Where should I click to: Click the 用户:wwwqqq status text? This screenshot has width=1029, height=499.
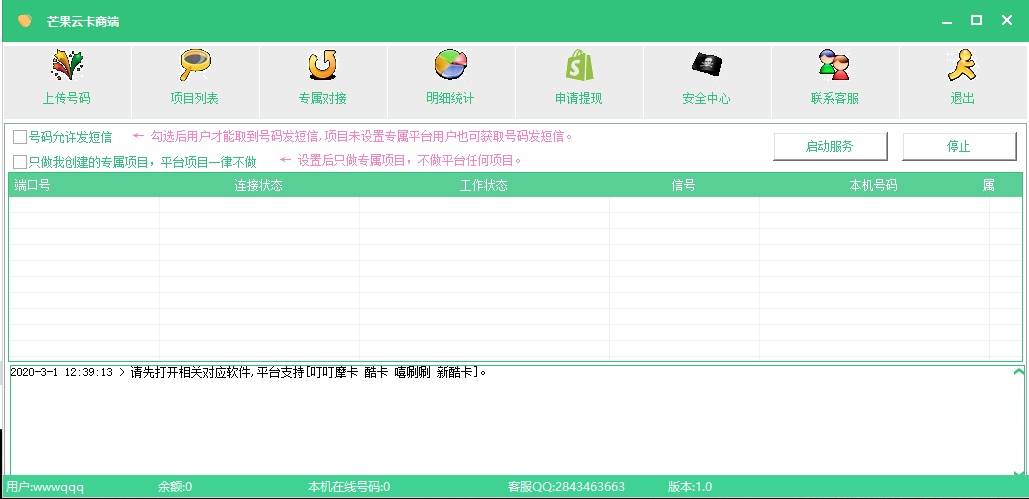click(45, 487)
